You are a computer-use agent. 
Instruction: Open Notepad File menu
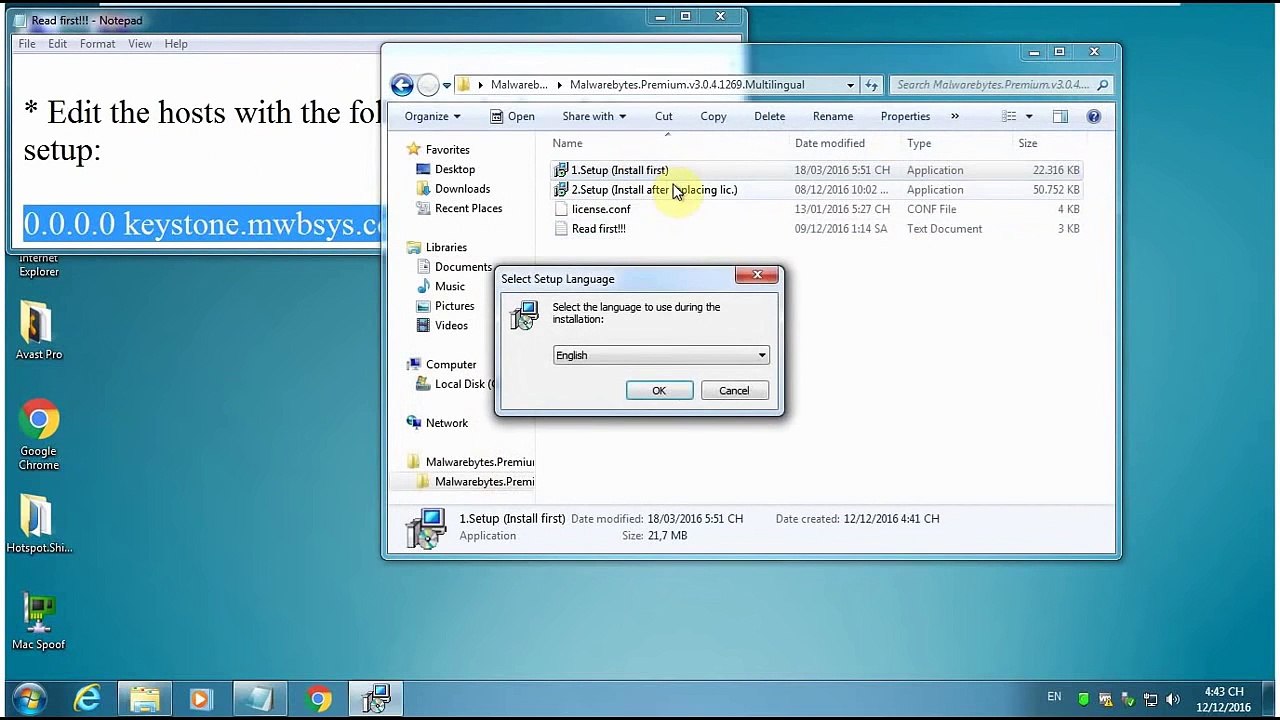(x=27, y=44)
